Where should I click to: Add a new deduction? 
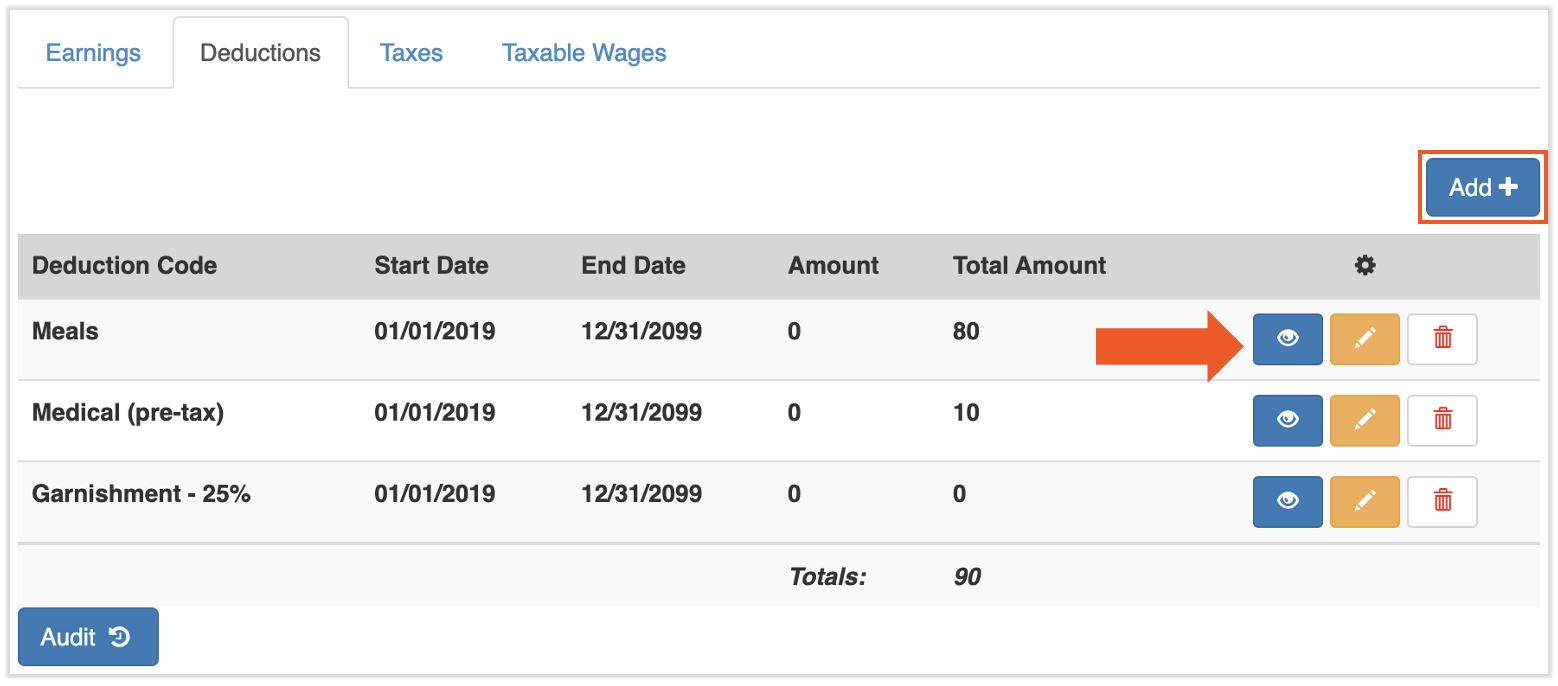pyautogui.click(x=1481, y=186)
